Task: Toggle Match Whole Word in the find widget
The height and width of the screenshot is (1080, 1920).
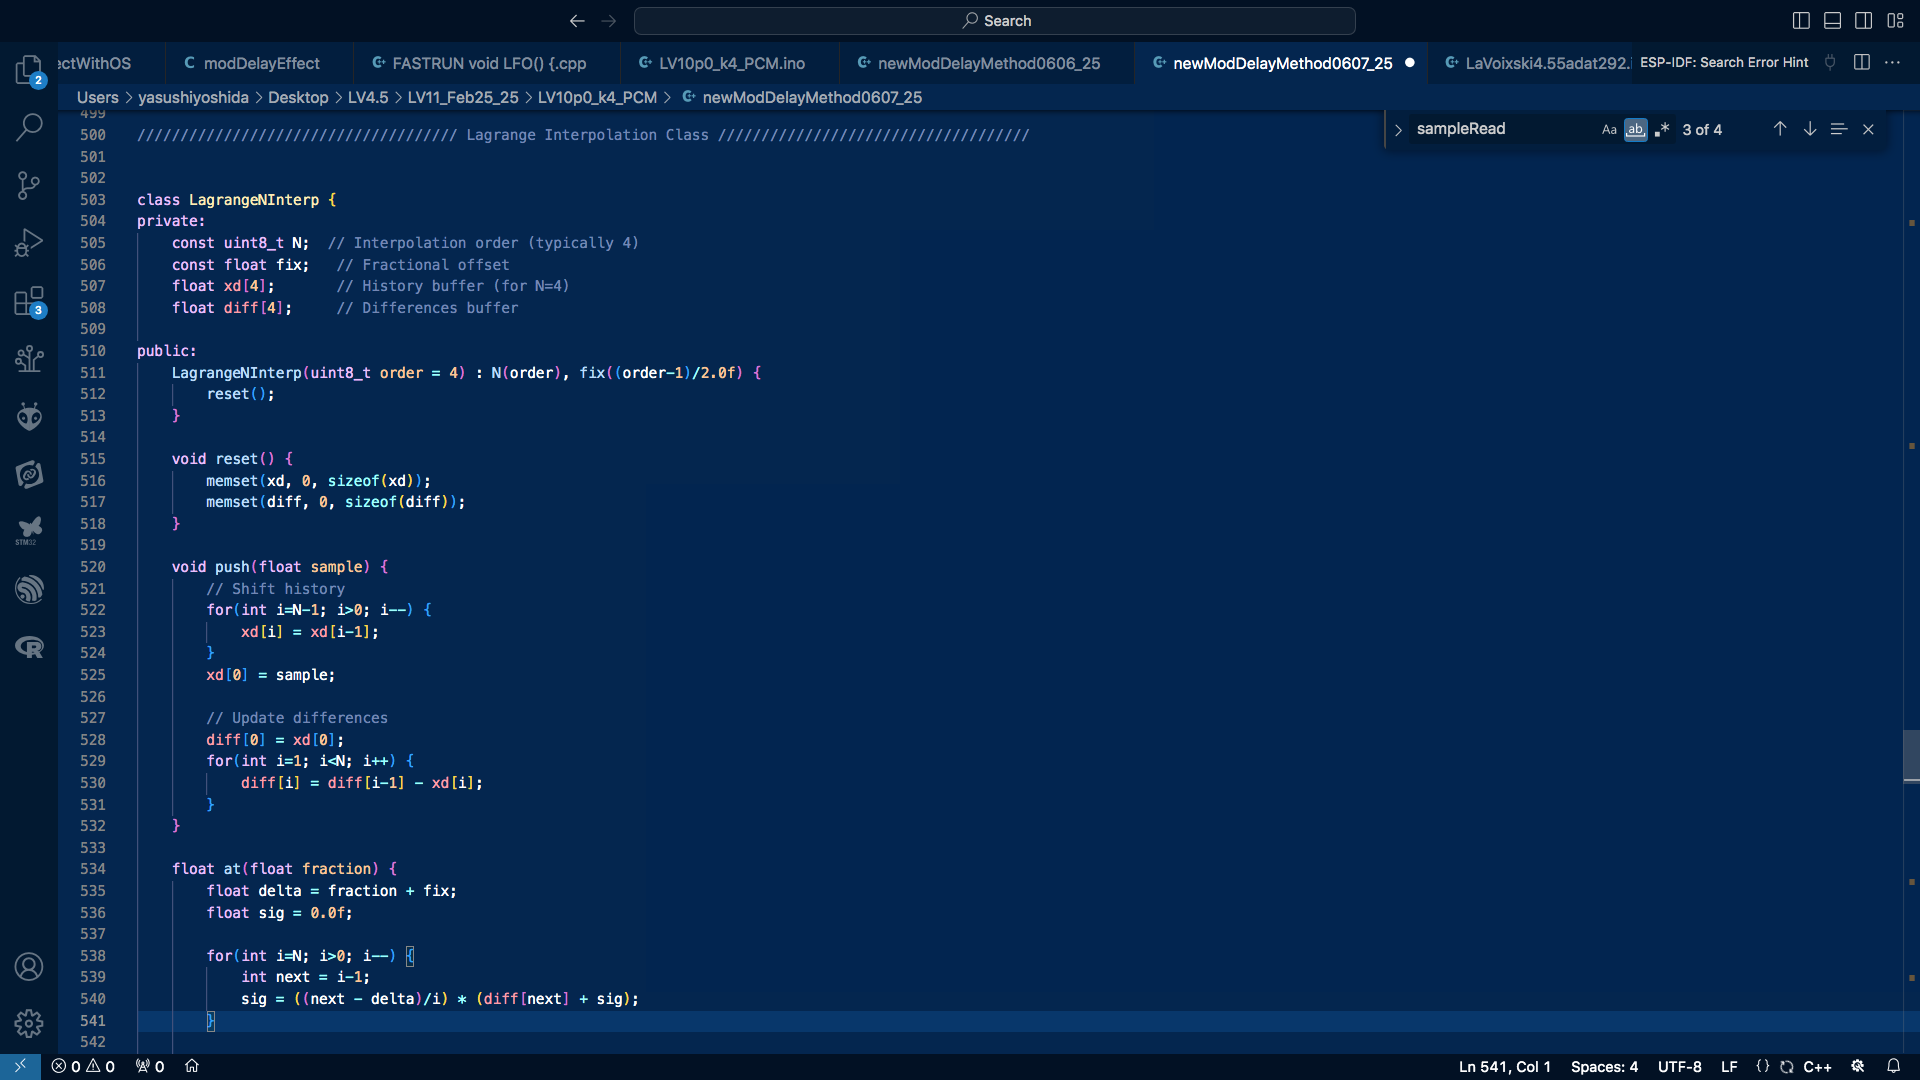Action: [1635, 130]
